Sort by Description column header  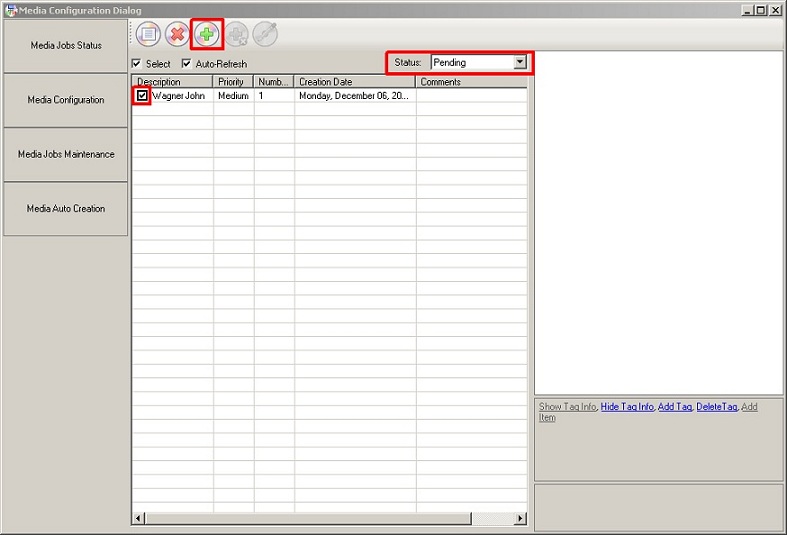pos(173,82)
